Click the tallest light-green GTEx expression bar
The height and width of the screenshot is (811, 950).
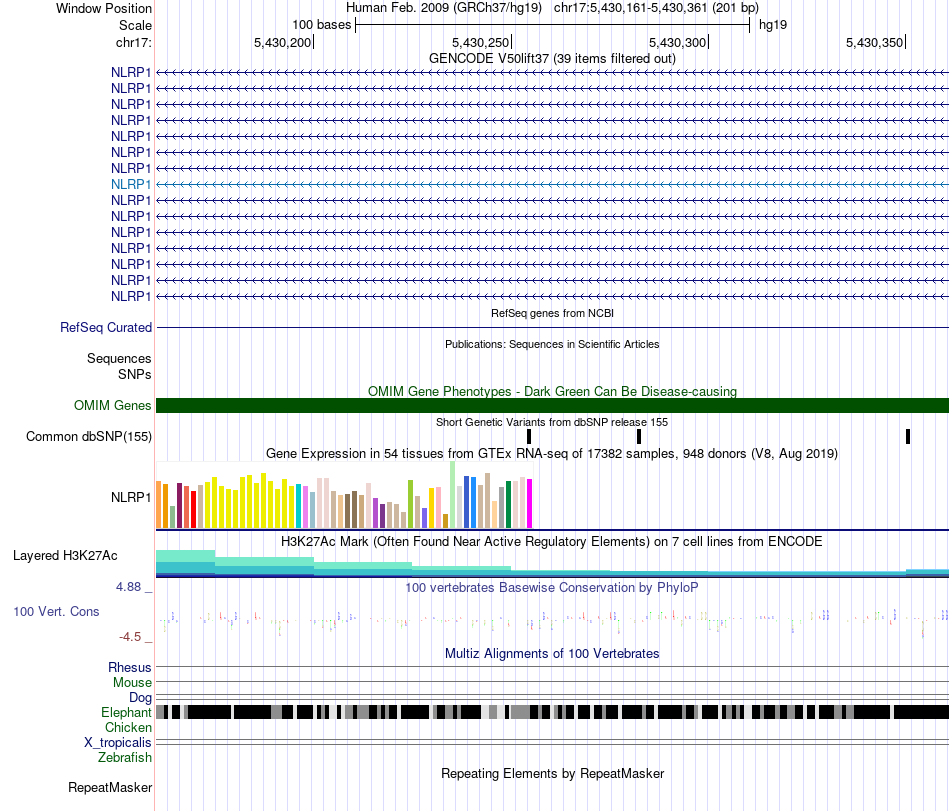tap(453, 495)
